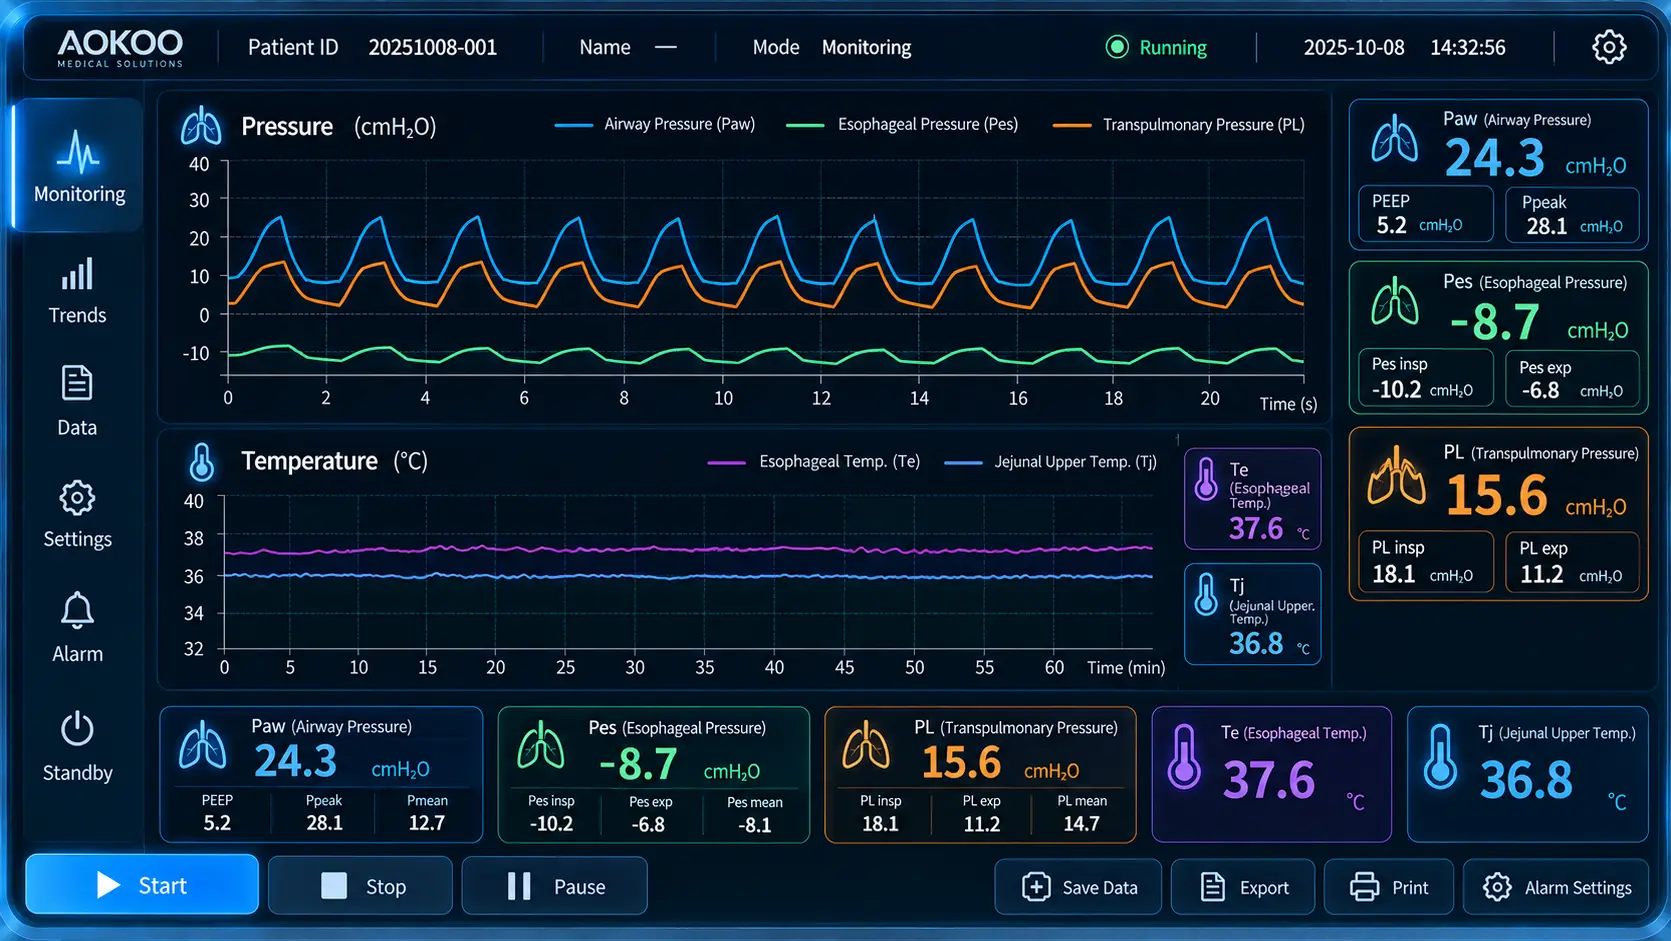Click the AOKOO Medical Solutions logo

click(x=120, y=47)
